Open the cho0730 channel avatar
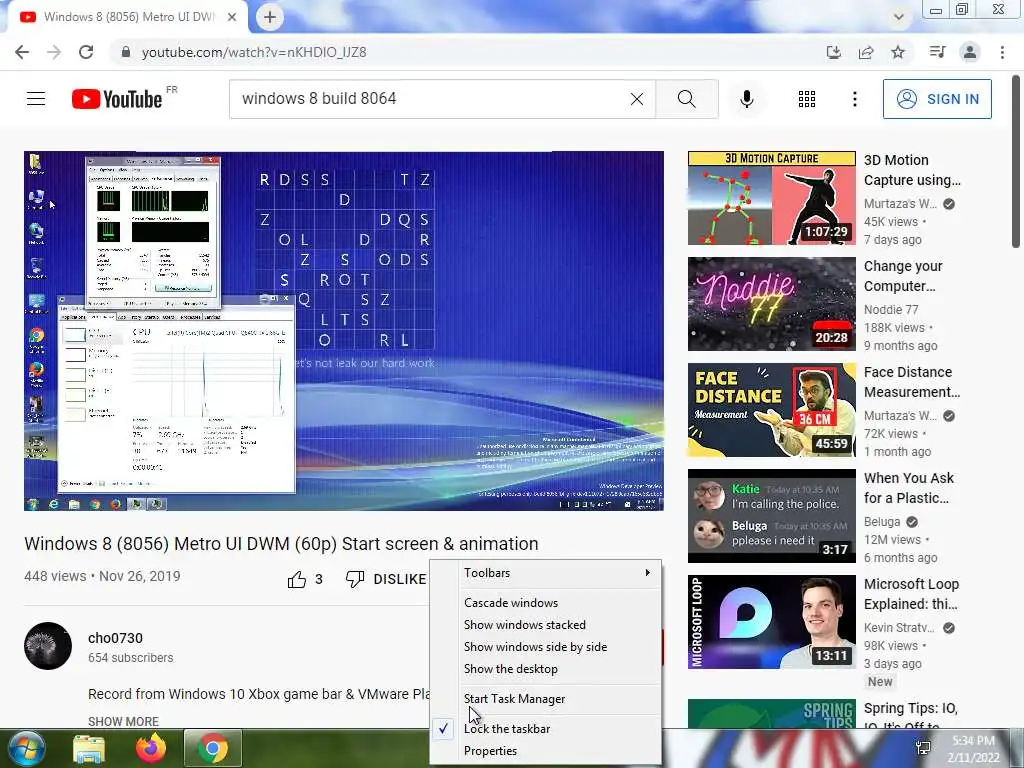 (48, 646)
